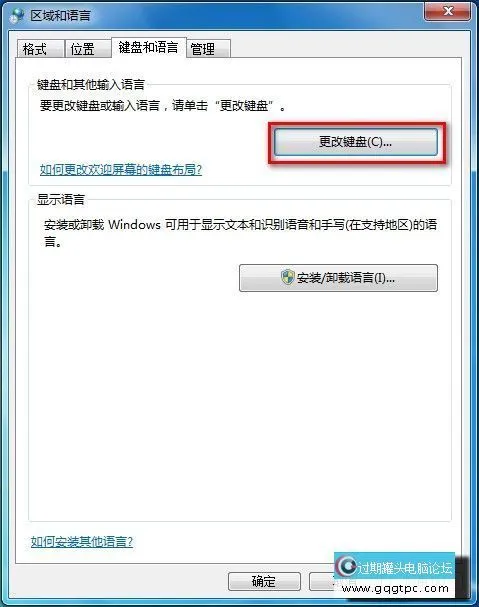The width and height of the screenshot is (479, 607).
Task: Click the shield icon on 安装/卸载语言 button
Action: (x=288, y=277)
